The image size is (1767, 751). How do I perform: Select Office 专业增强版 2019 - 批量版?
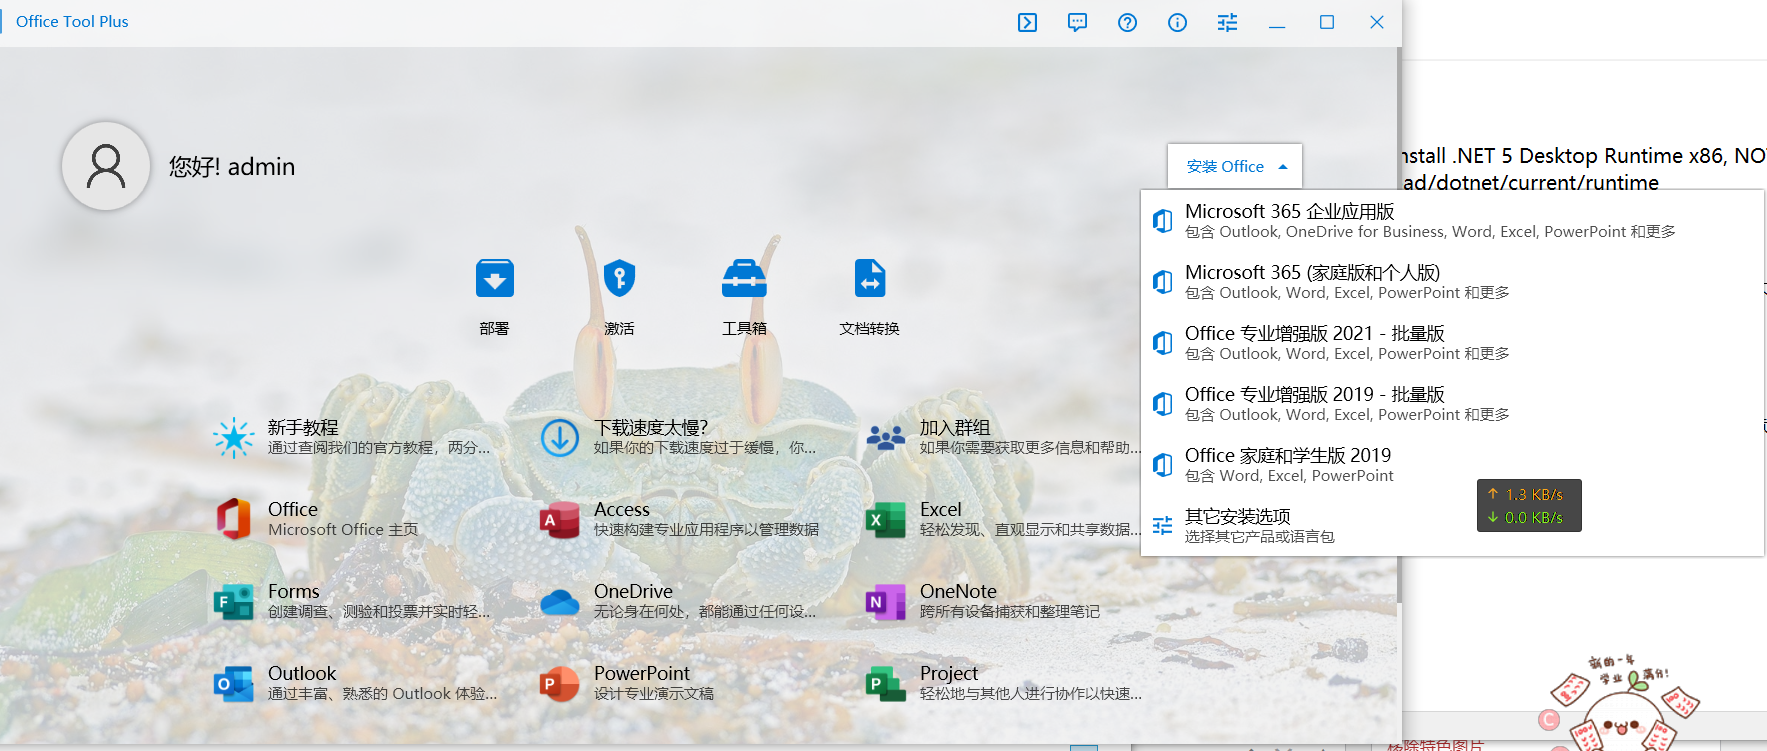[x=1452, y=404]
